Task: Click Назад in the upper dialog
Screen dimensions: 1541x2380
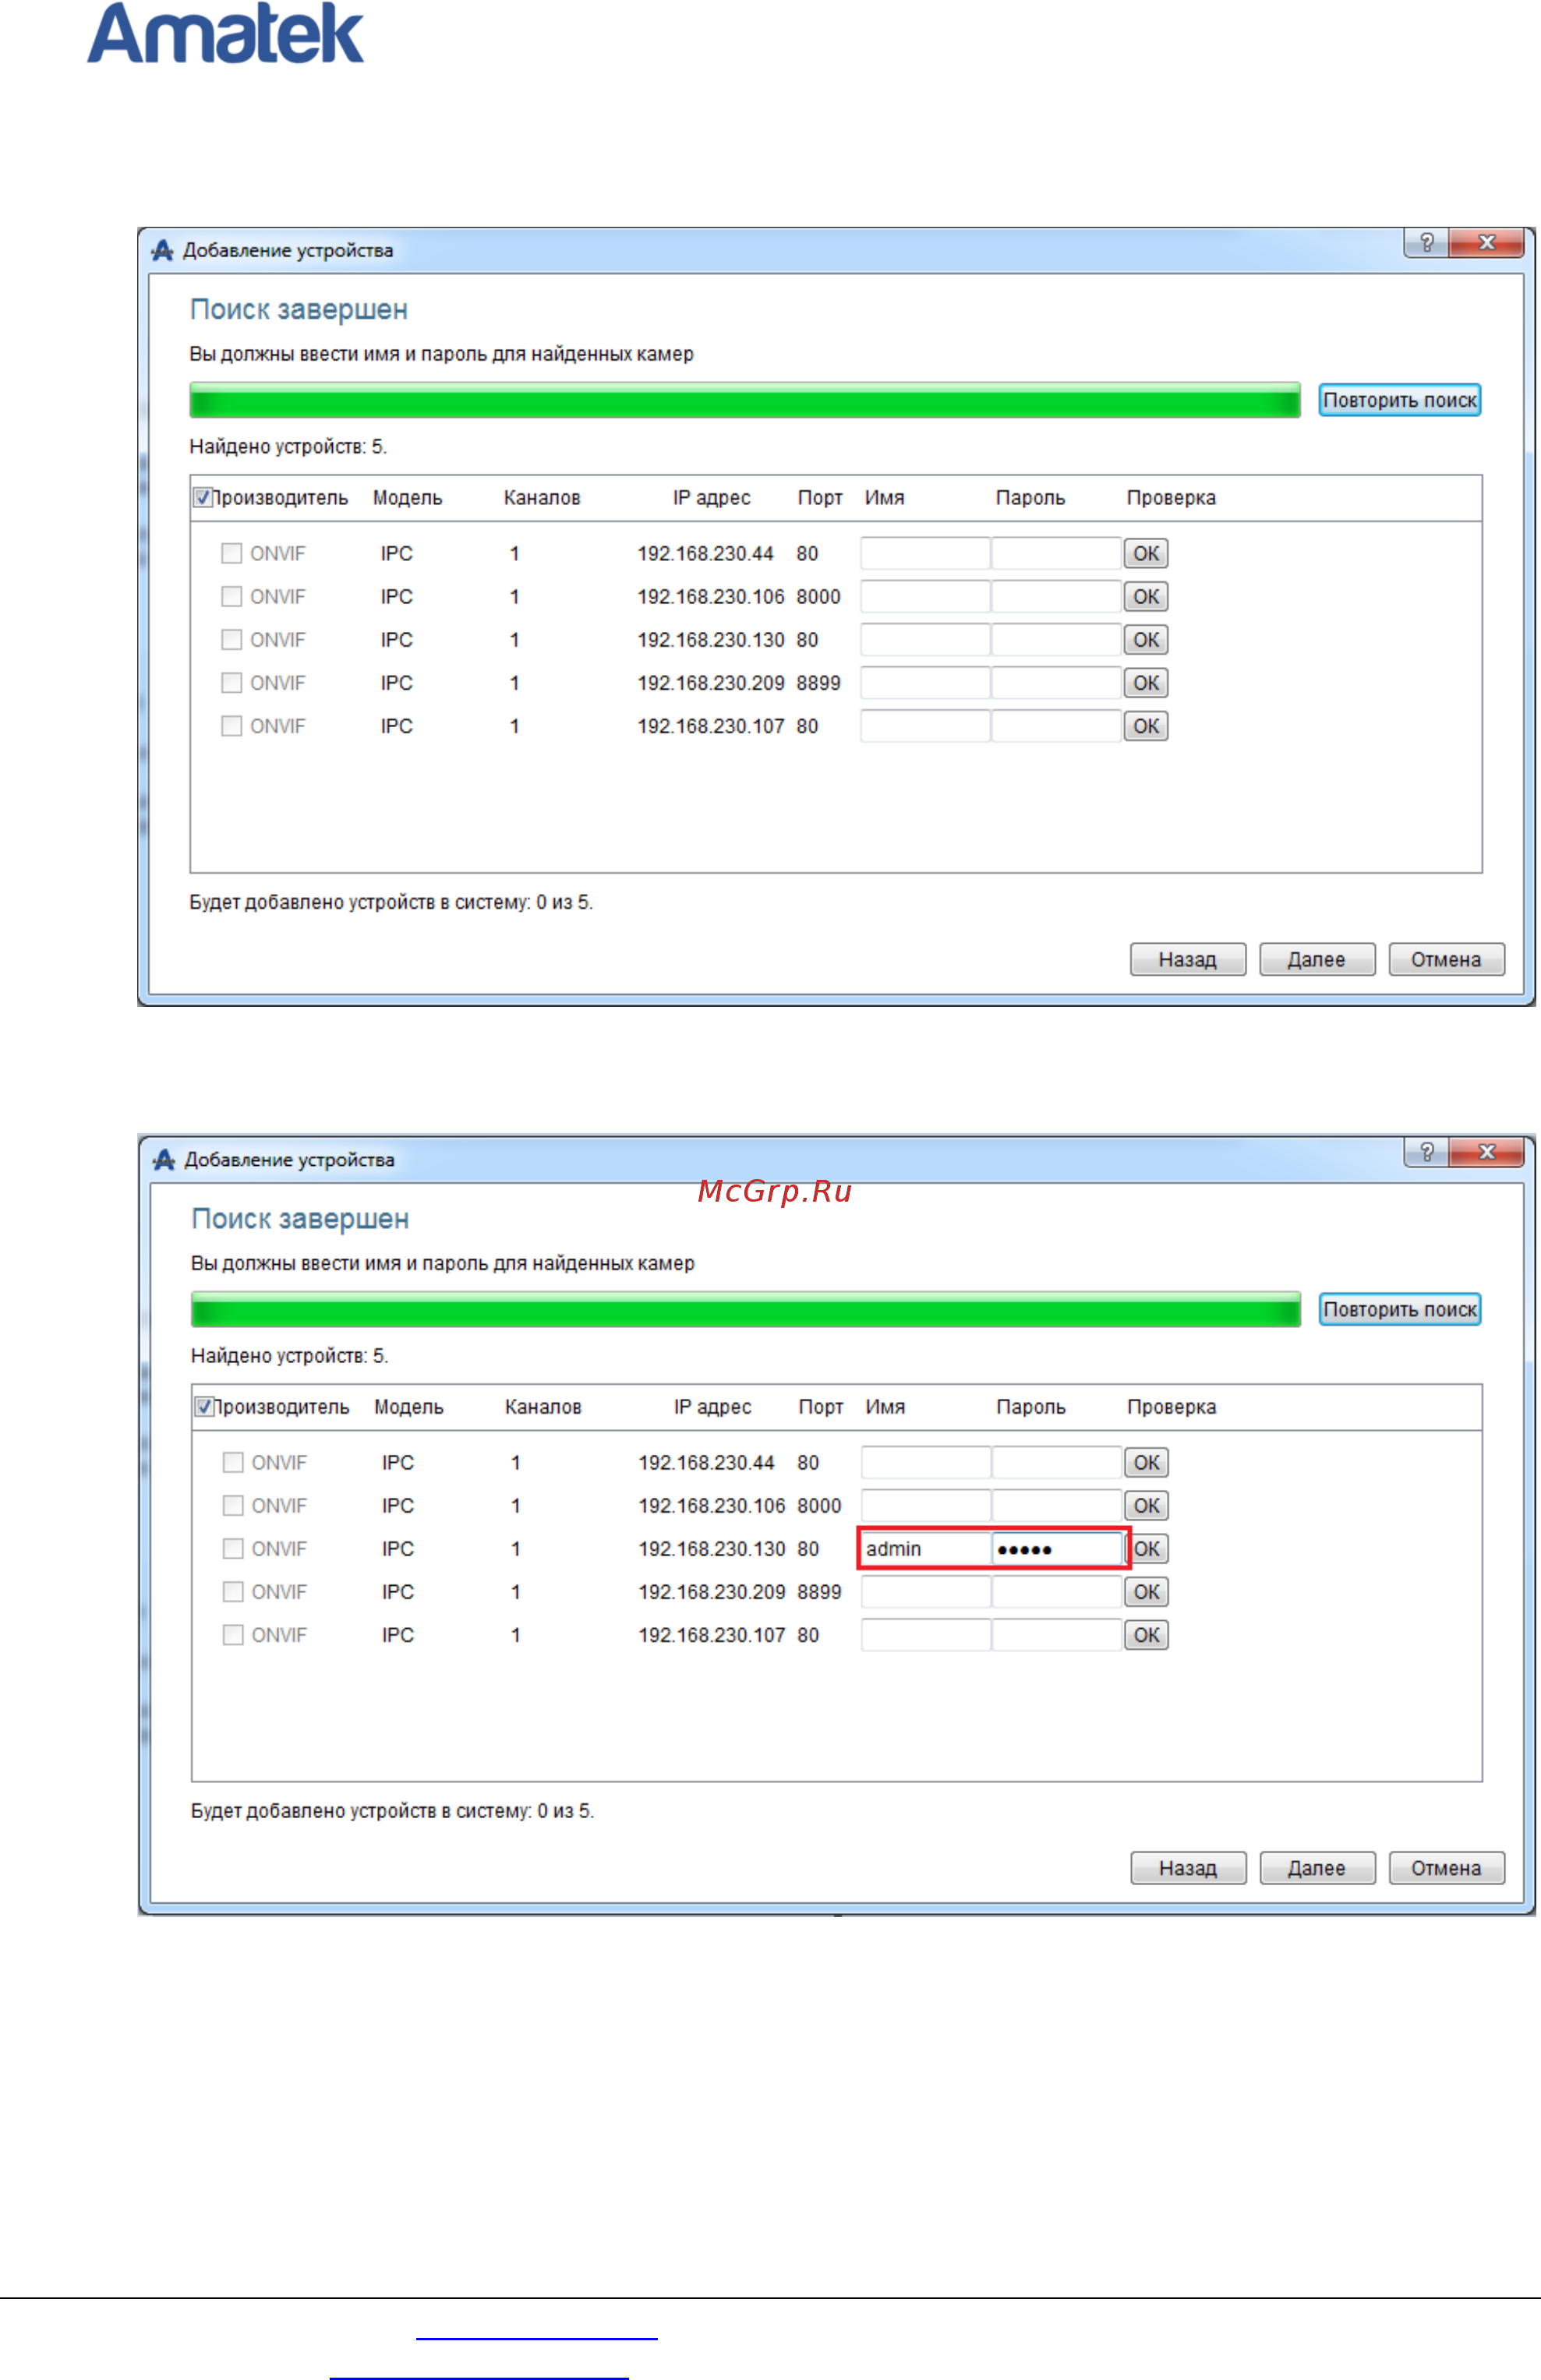Action: (x=1188, y=959)
